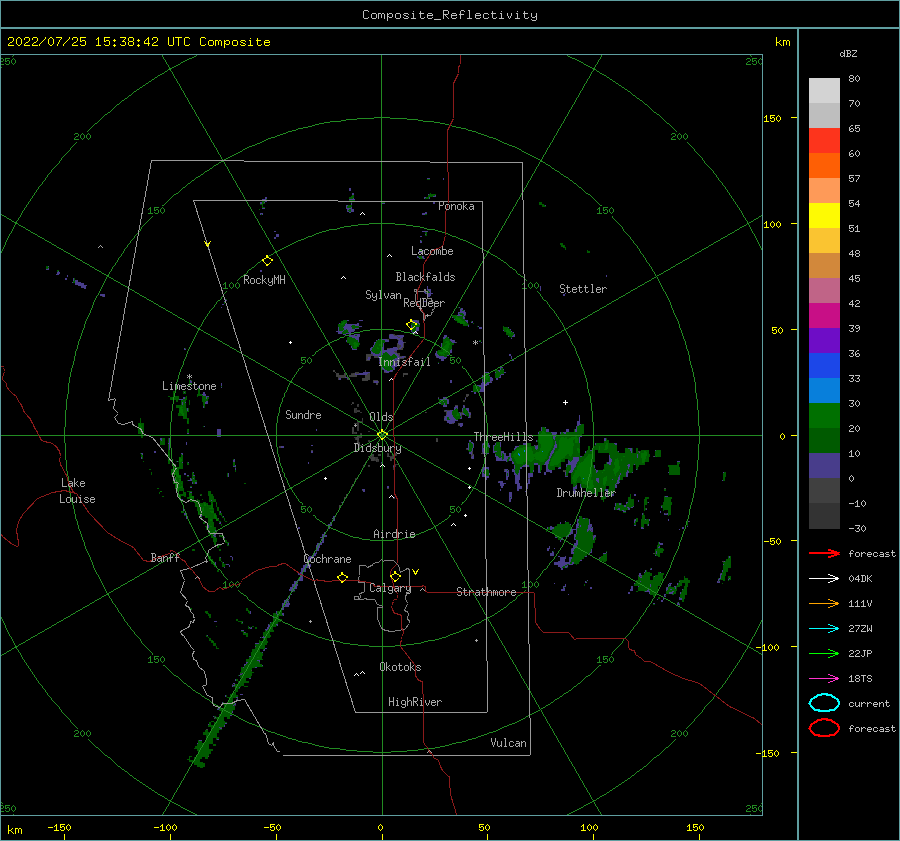The image size is (900, 841).
Task: Click the Stettler town label
Action: point(583,289)
